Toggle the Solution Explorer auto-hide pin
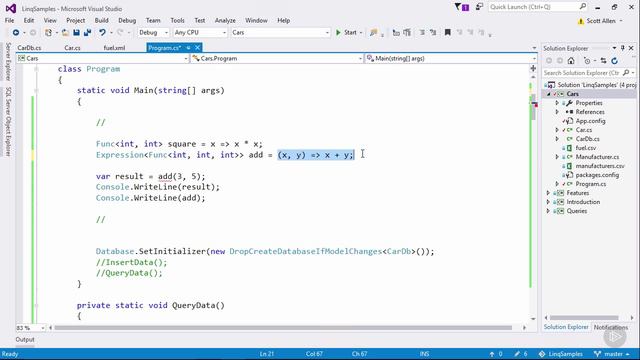 (x=622, y=48)
